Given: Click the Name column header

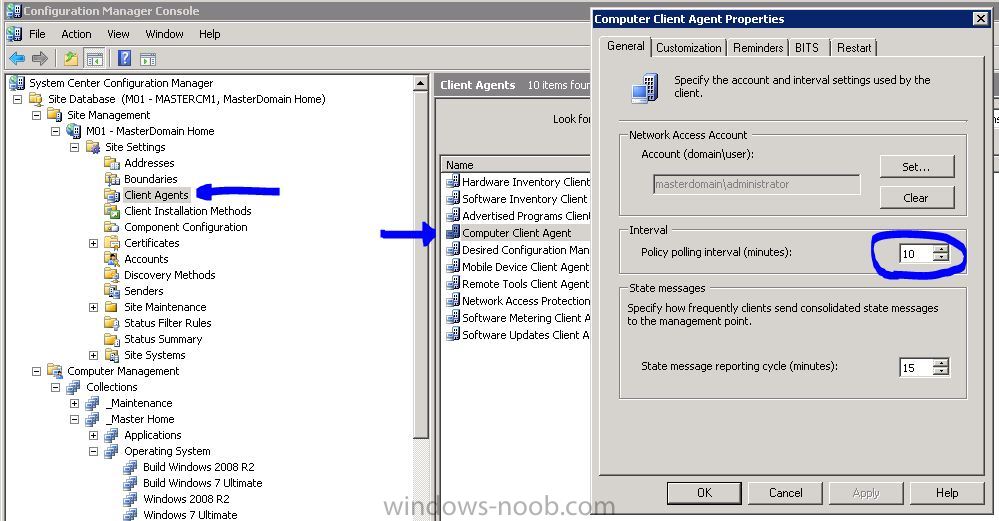Looking at the screenshot, I should pyautogui.click(x=516, y=164).
